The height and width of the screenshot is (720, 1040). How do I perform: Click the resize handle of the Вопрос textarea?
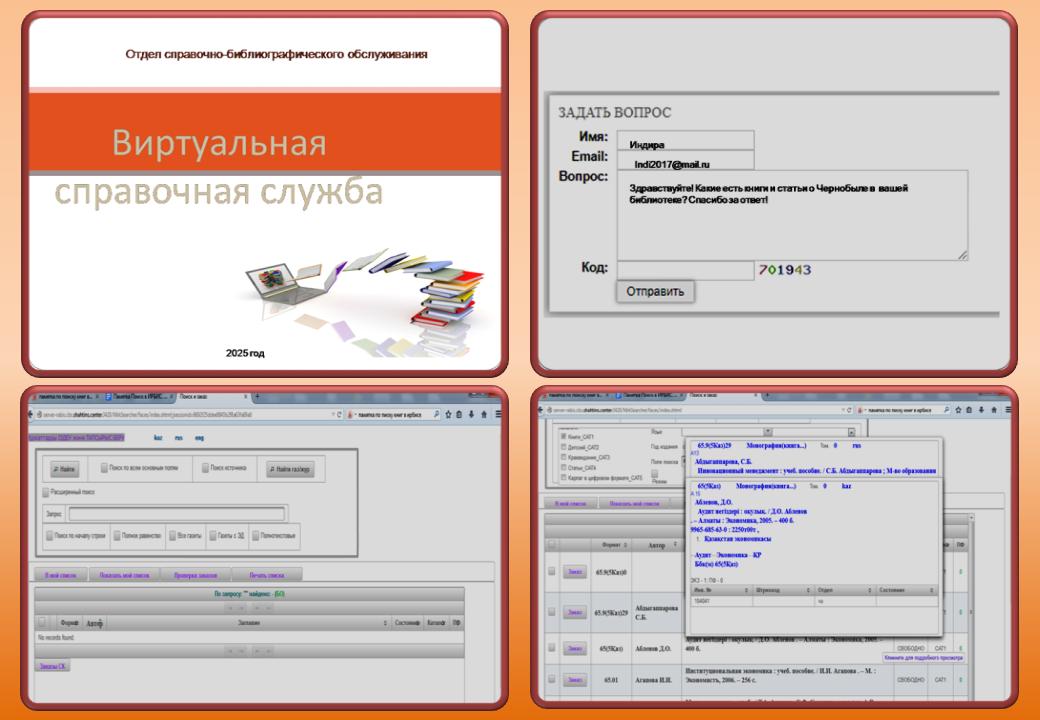[x=963, y=255]
